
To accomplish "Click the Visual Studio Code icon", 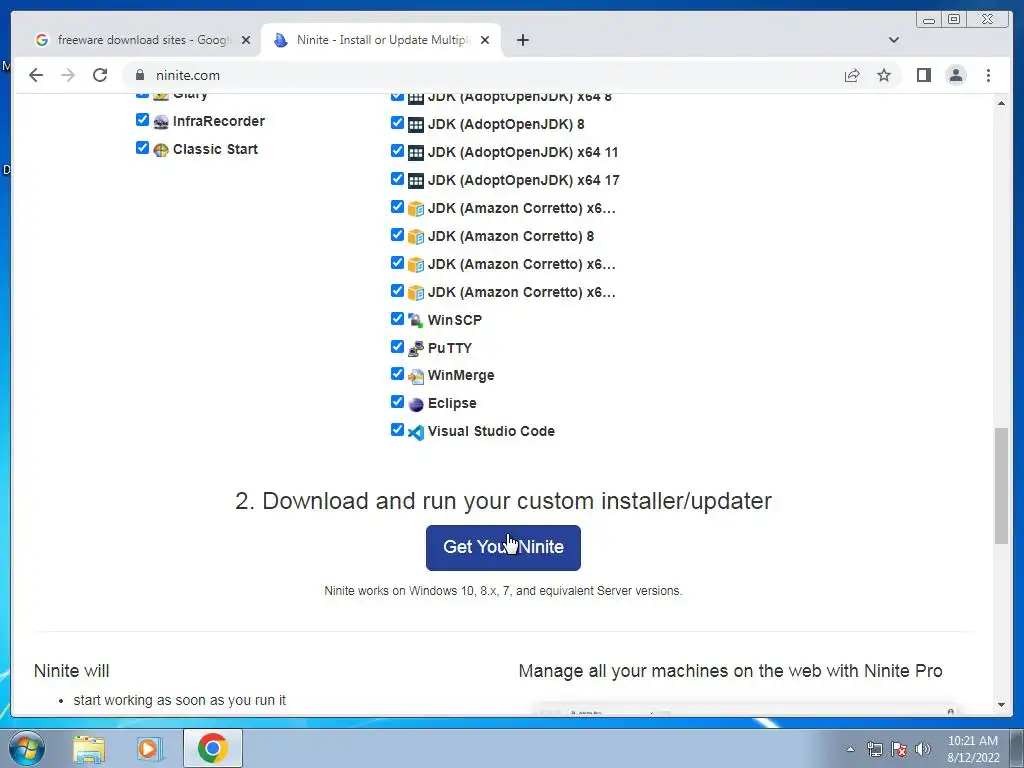I will click(415, 432).
